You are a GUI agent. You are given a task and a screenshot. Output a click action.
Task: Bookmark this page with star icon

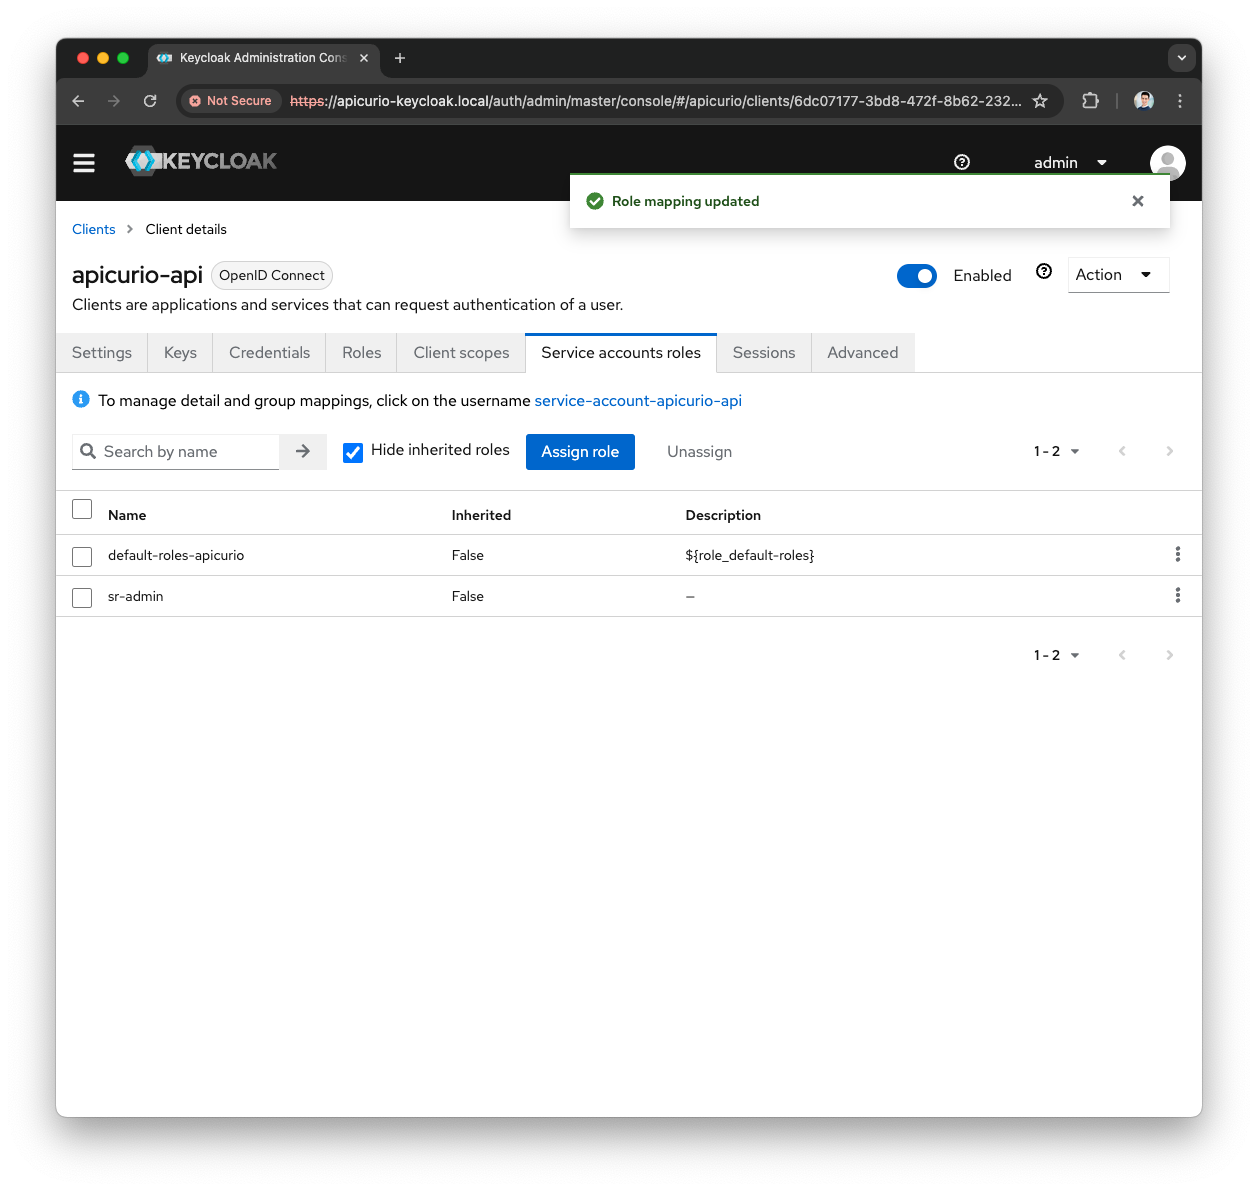(x=1040, y=101)
